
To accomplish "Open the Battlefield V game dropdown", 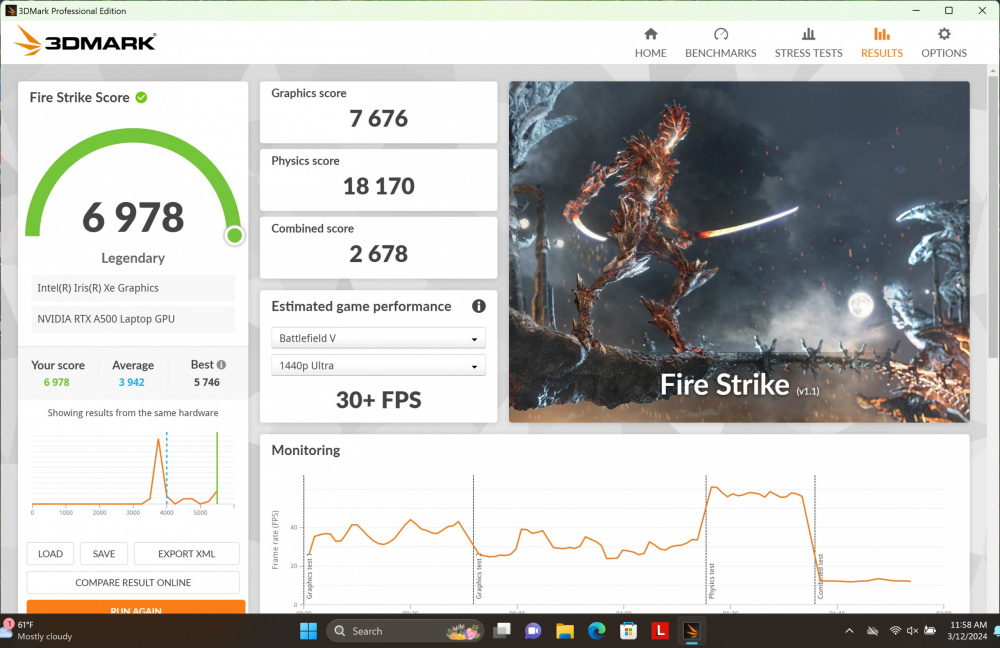I will (378, 338).
